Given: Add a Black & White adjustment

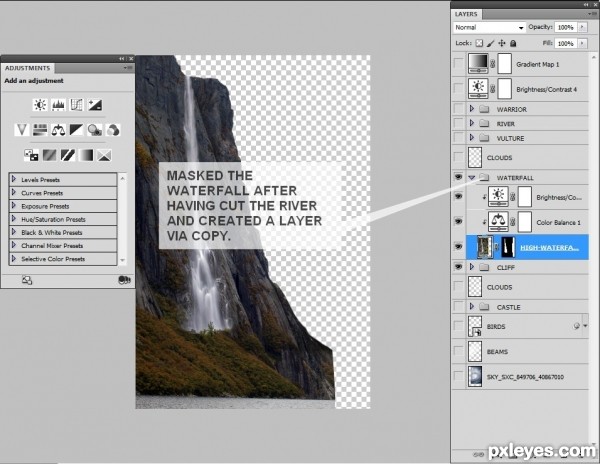Looking at the screenshot, I should point(76,130).
